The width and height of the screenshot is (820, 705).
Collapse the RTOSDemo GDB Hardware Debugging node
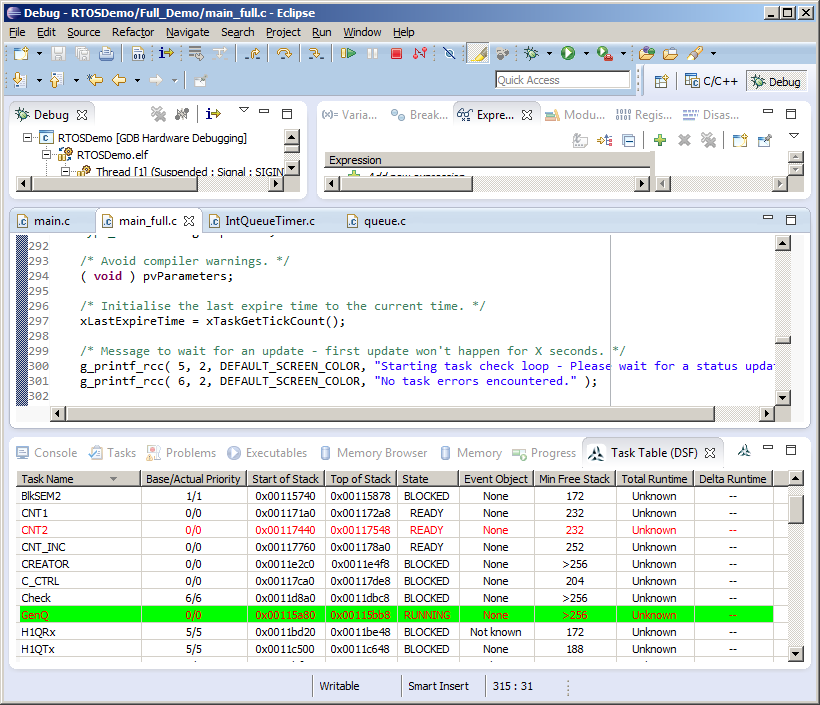point(27,138)
